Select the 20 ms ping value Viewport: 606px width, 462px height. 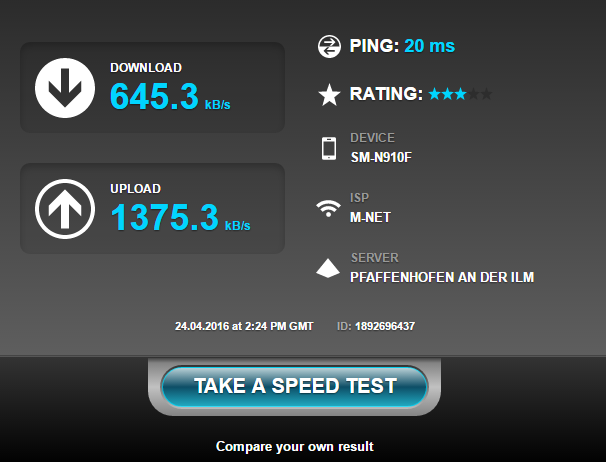(x=429, y=46)
